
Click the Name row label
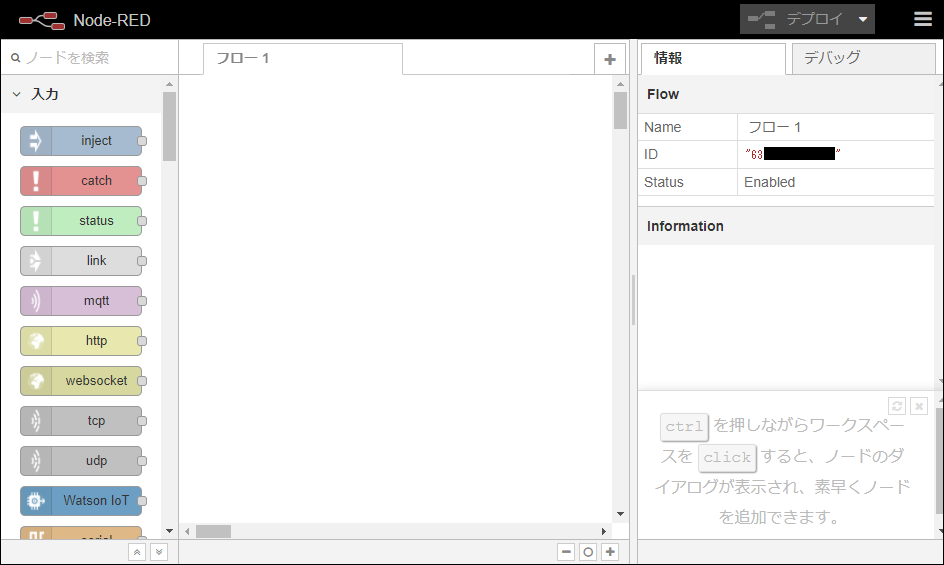click(x=662, y=127)
